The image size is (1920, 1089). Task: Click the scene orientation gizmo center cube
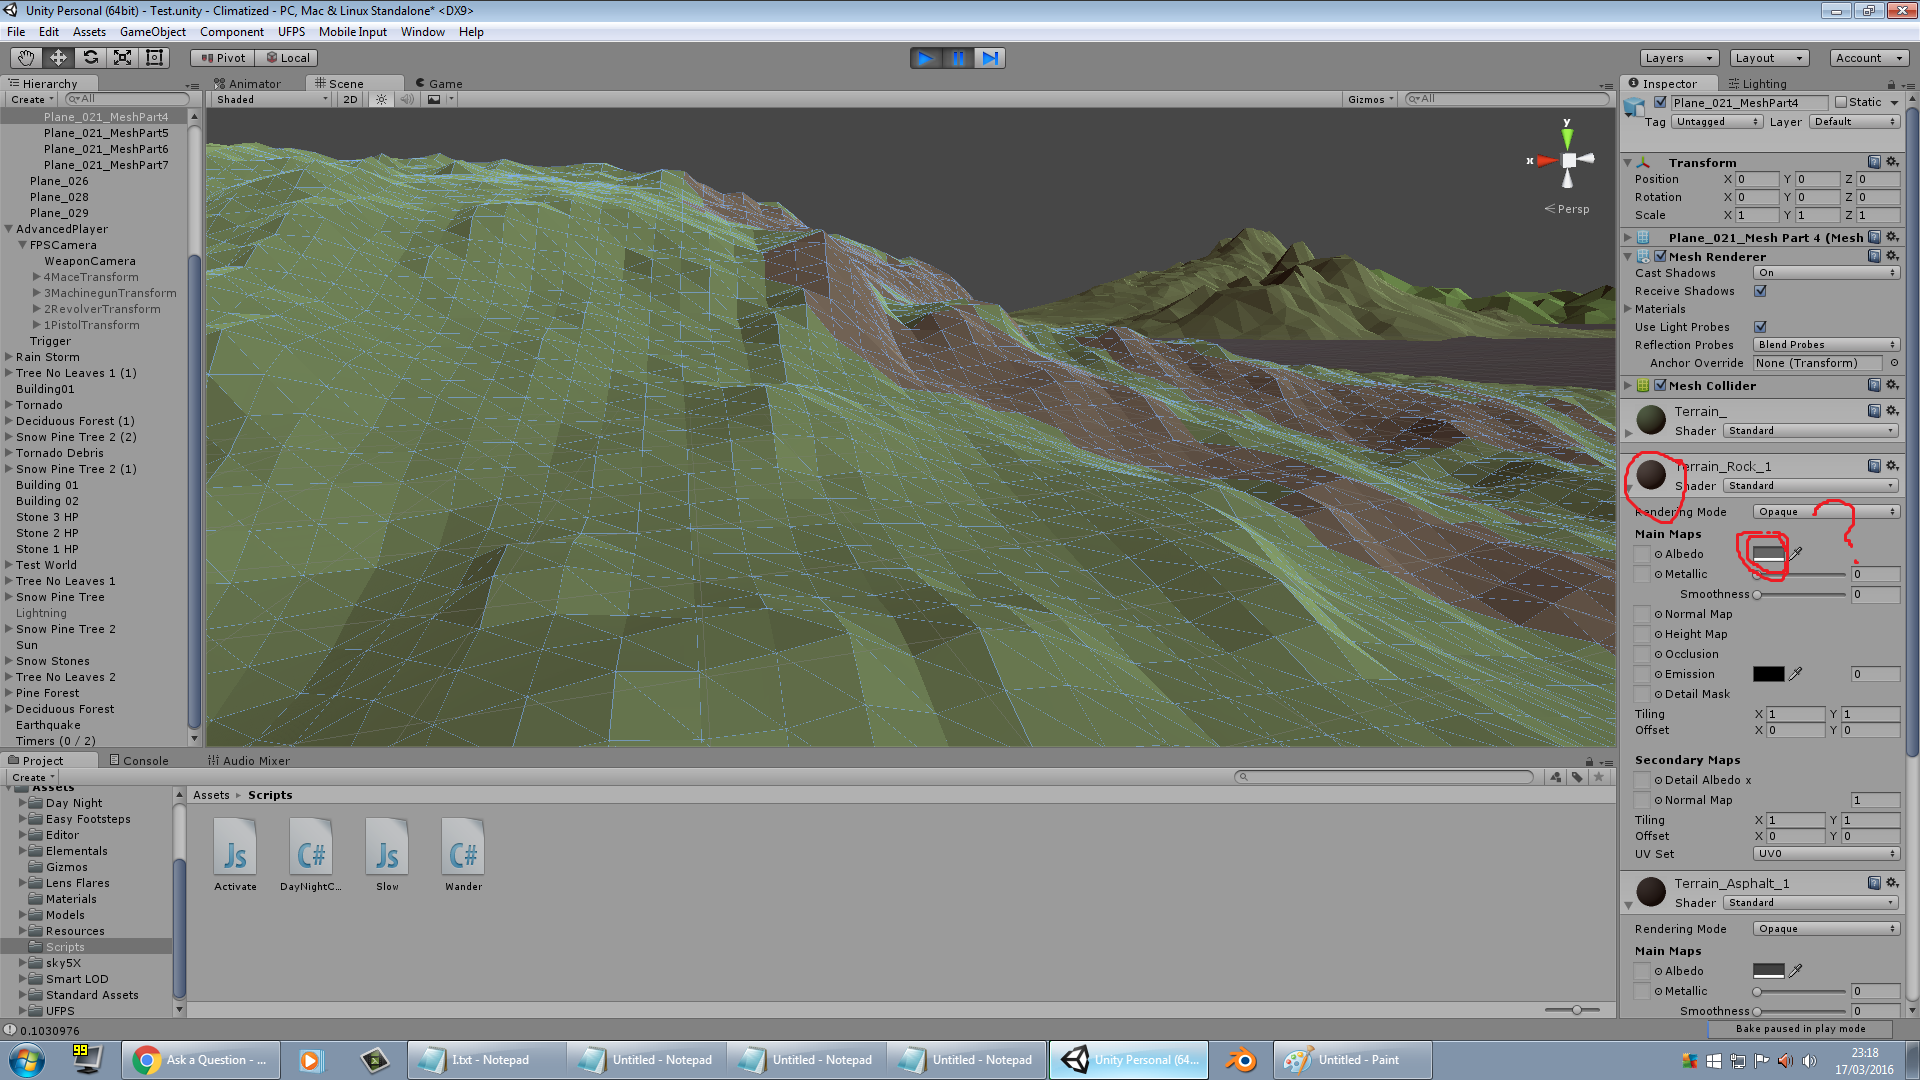1568,160
